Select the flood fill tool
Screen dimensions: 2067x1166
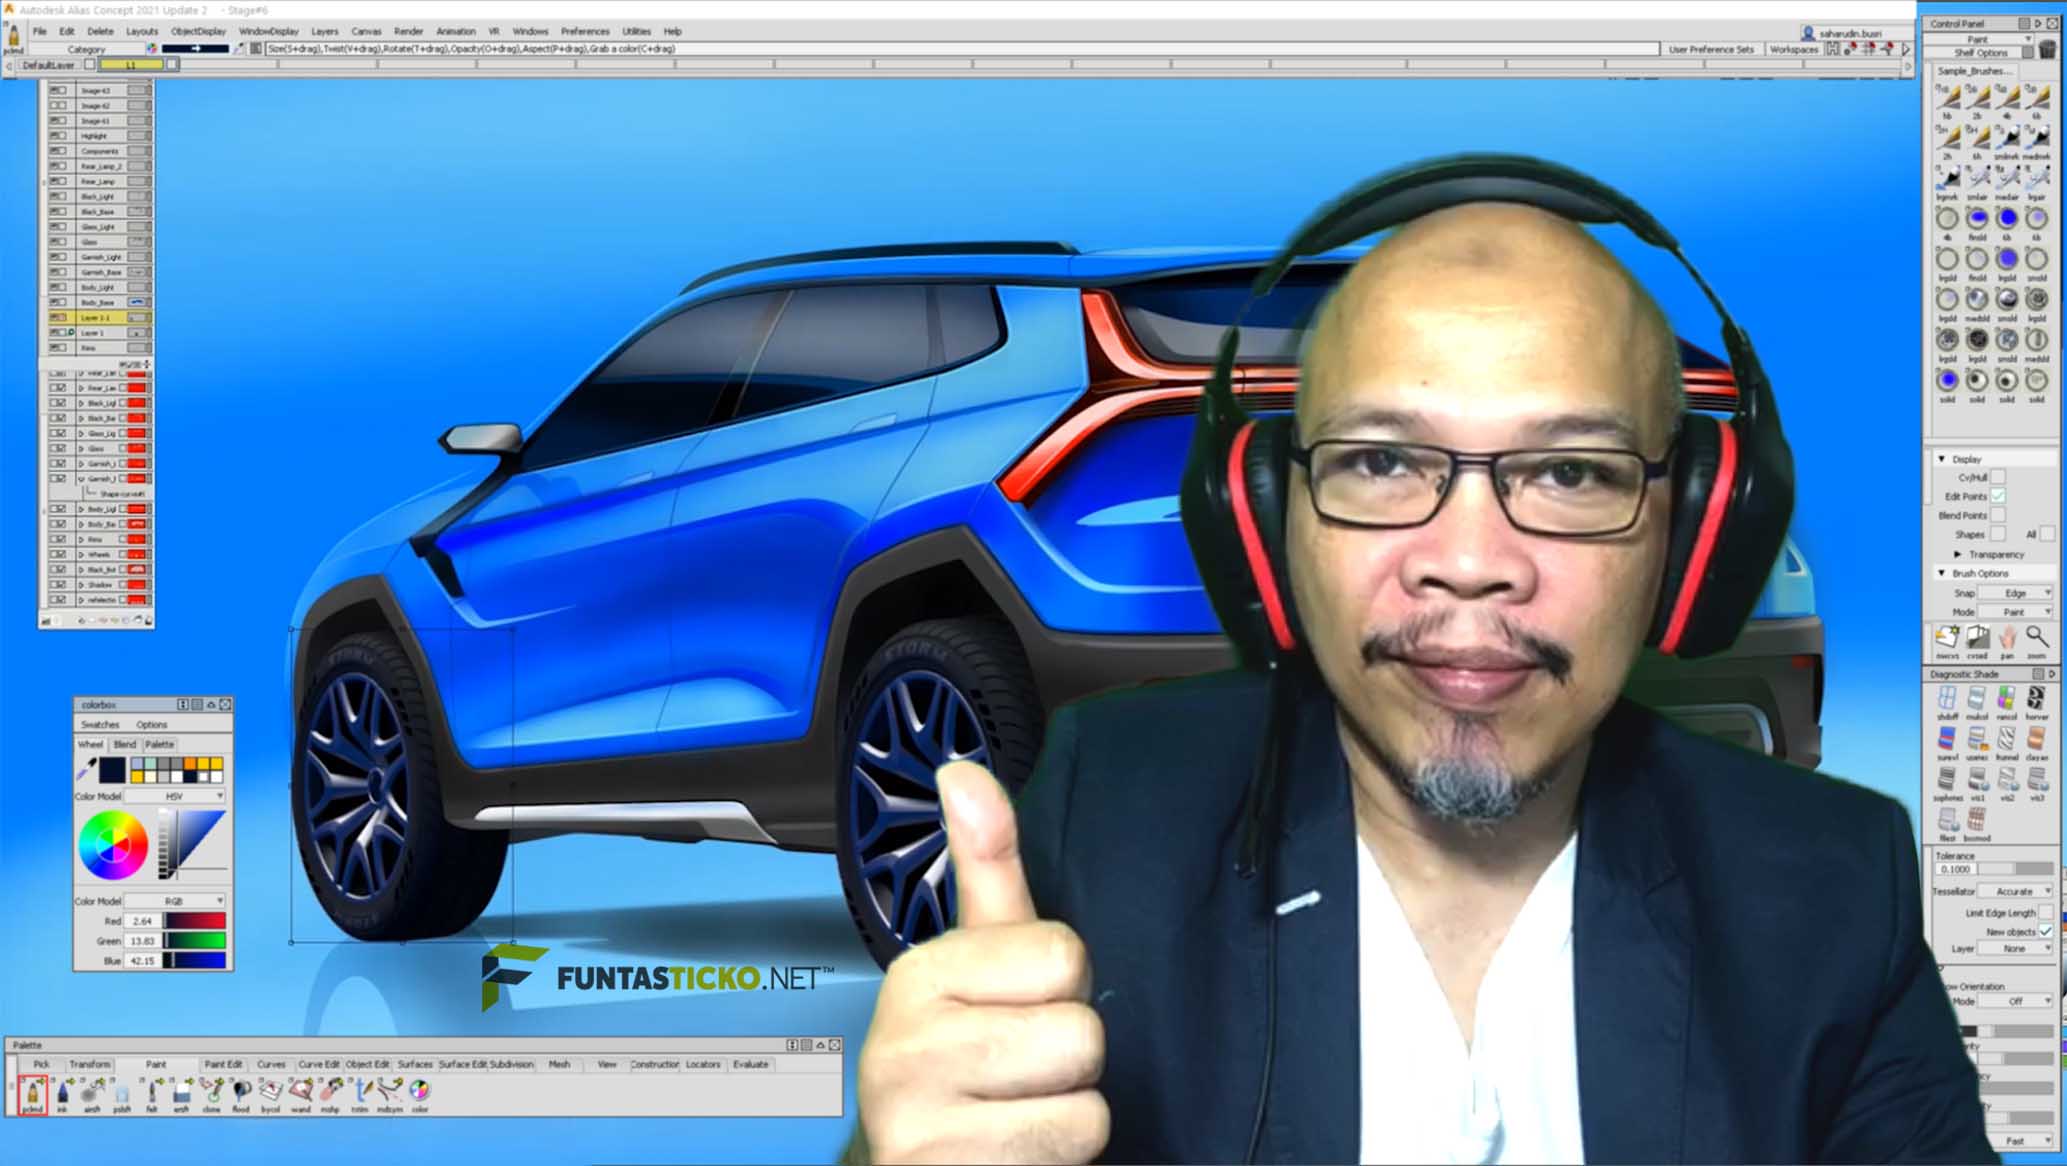coord(241,1093)
